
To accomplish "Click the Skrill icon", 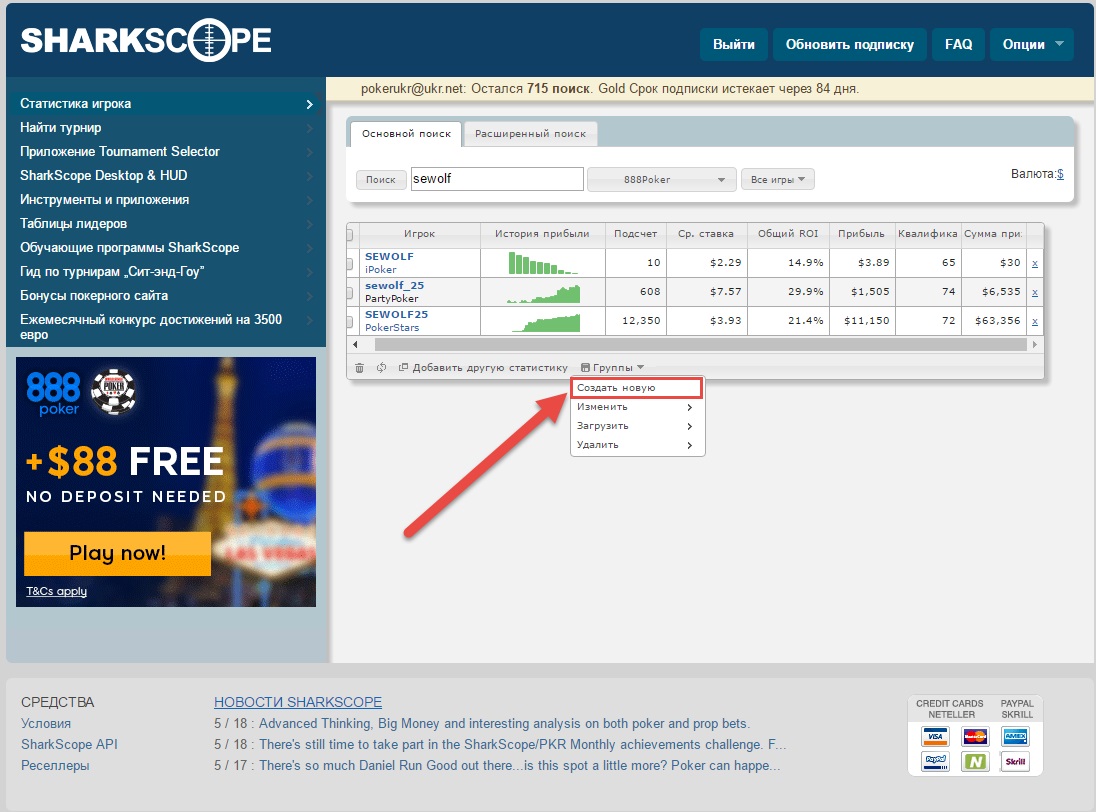I will point(1015,761).
